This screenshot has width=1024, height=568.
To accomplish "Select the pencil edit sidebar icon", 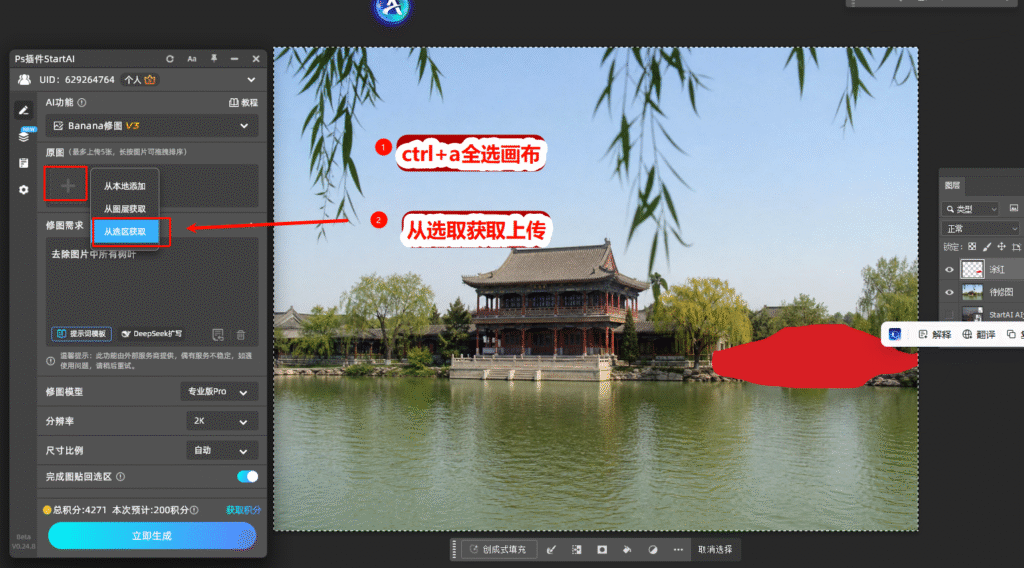I will (24, 110).
